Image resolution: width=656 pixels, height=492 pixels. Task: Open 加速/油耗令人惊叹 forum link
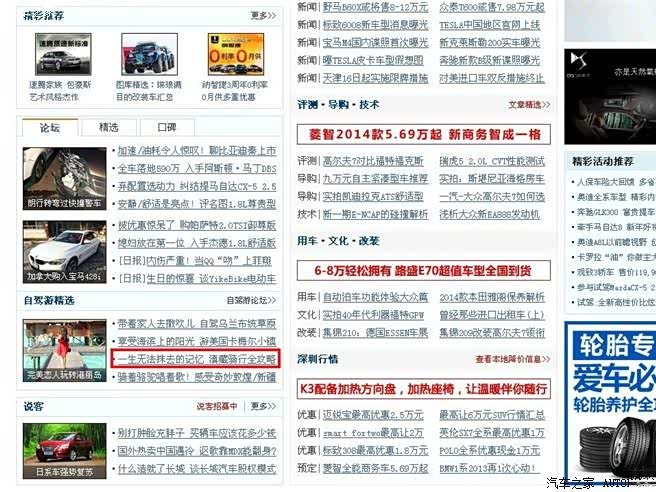(197, 151)
